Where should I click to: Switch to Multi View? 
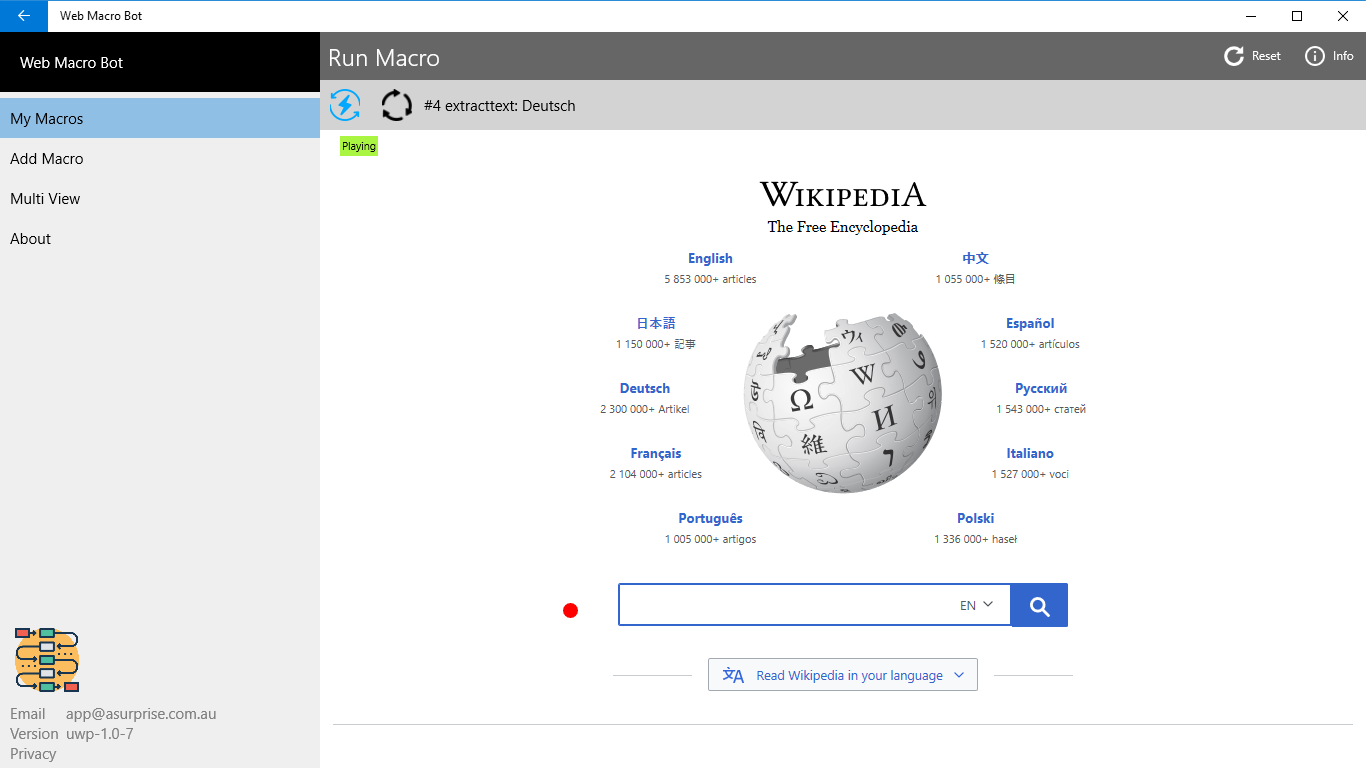coord(160,198)
